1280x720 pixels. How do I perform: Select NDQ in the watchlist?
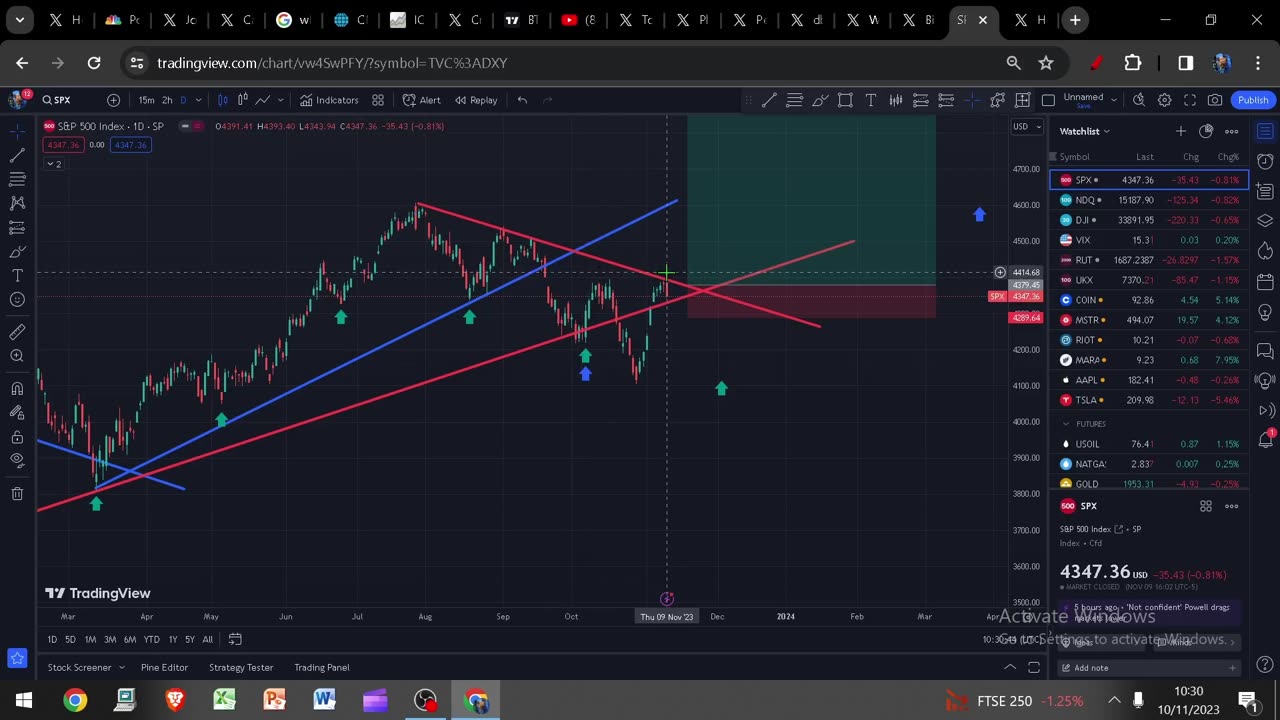tap(1149, 200)
